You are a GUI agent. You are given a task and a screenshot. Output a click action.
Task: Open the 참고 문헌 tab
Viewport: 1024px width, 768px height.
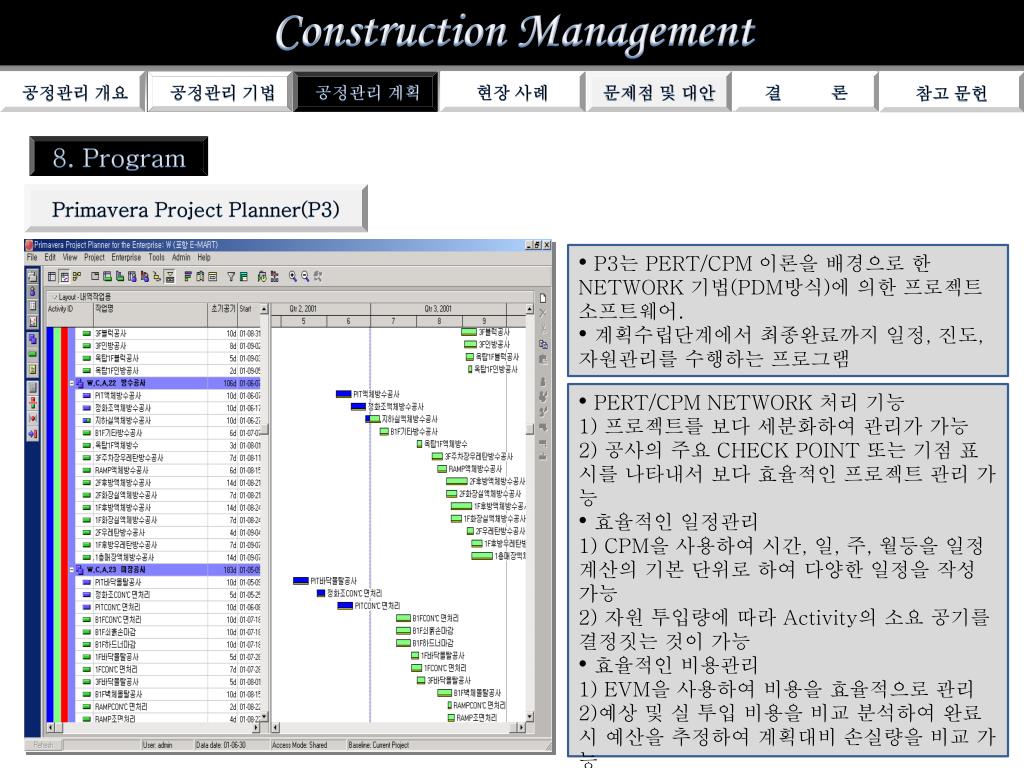(950, 92)
